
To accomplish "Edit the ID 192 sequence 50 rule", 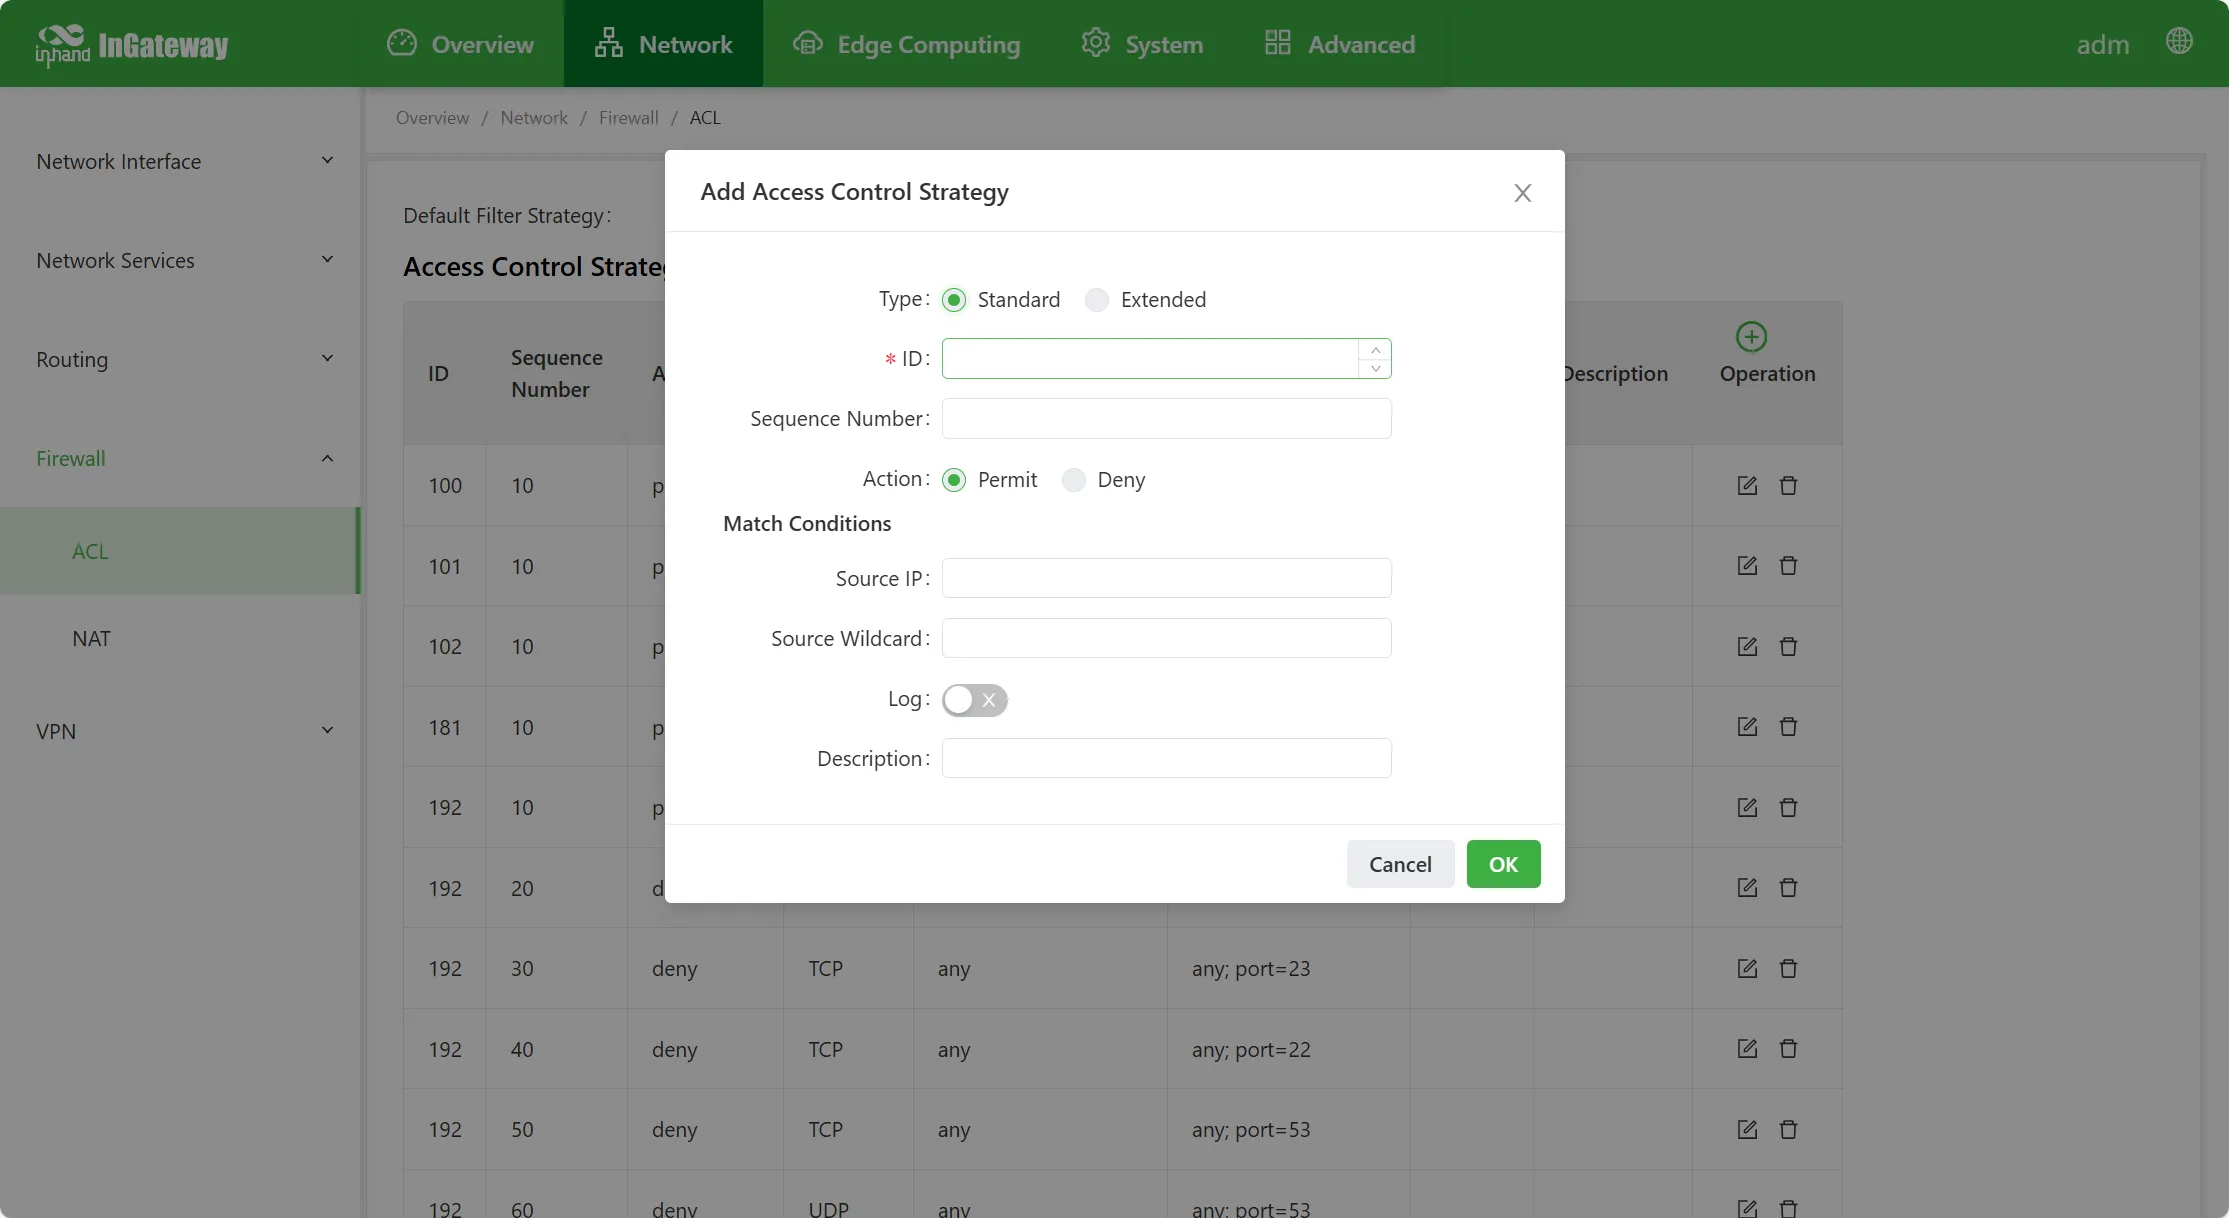I will [x=1747, y=1130].
